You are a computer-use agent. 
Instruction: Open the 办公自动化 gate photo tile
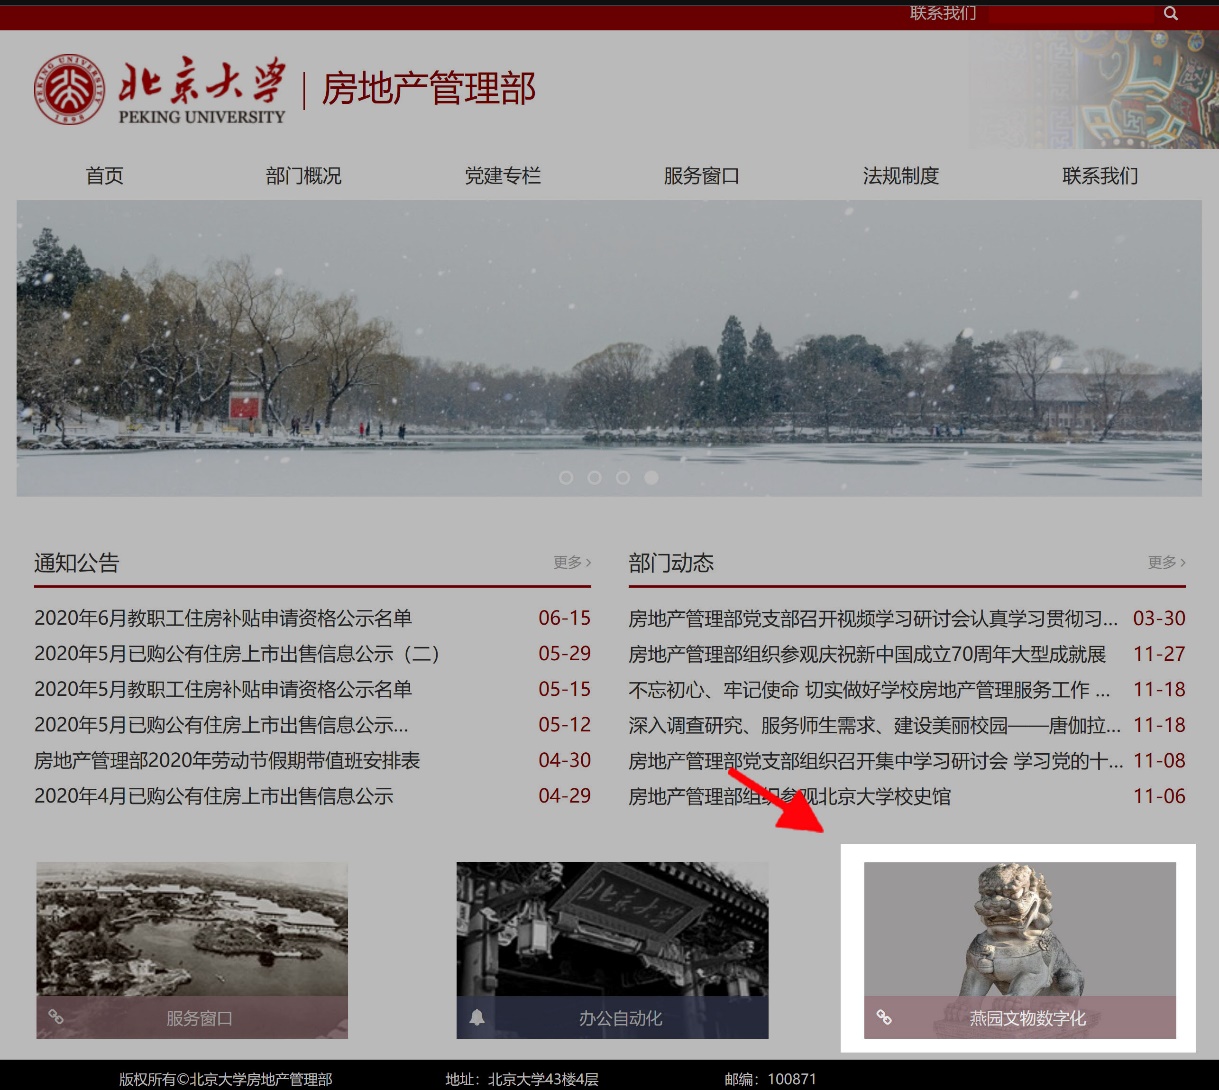click(612, 930)
